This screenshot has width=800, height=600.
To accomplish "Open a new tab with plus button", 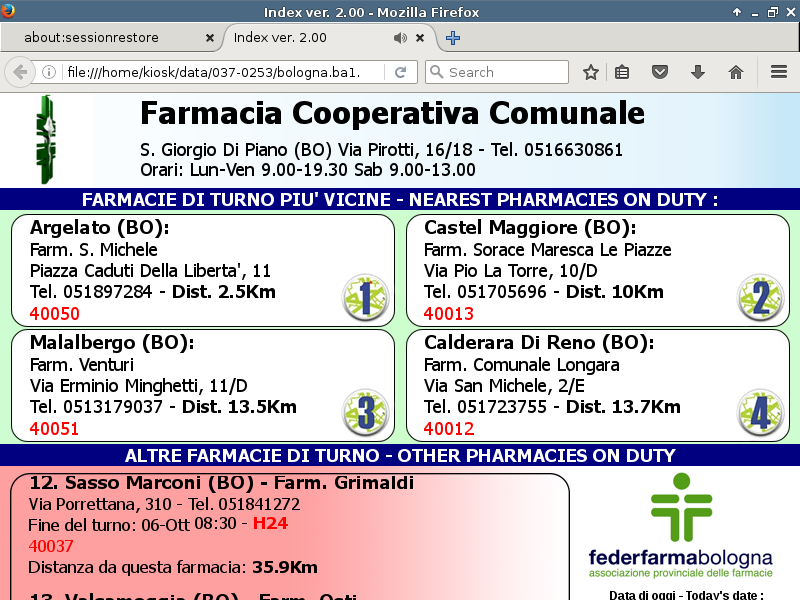I will click(x=453, y=38).
